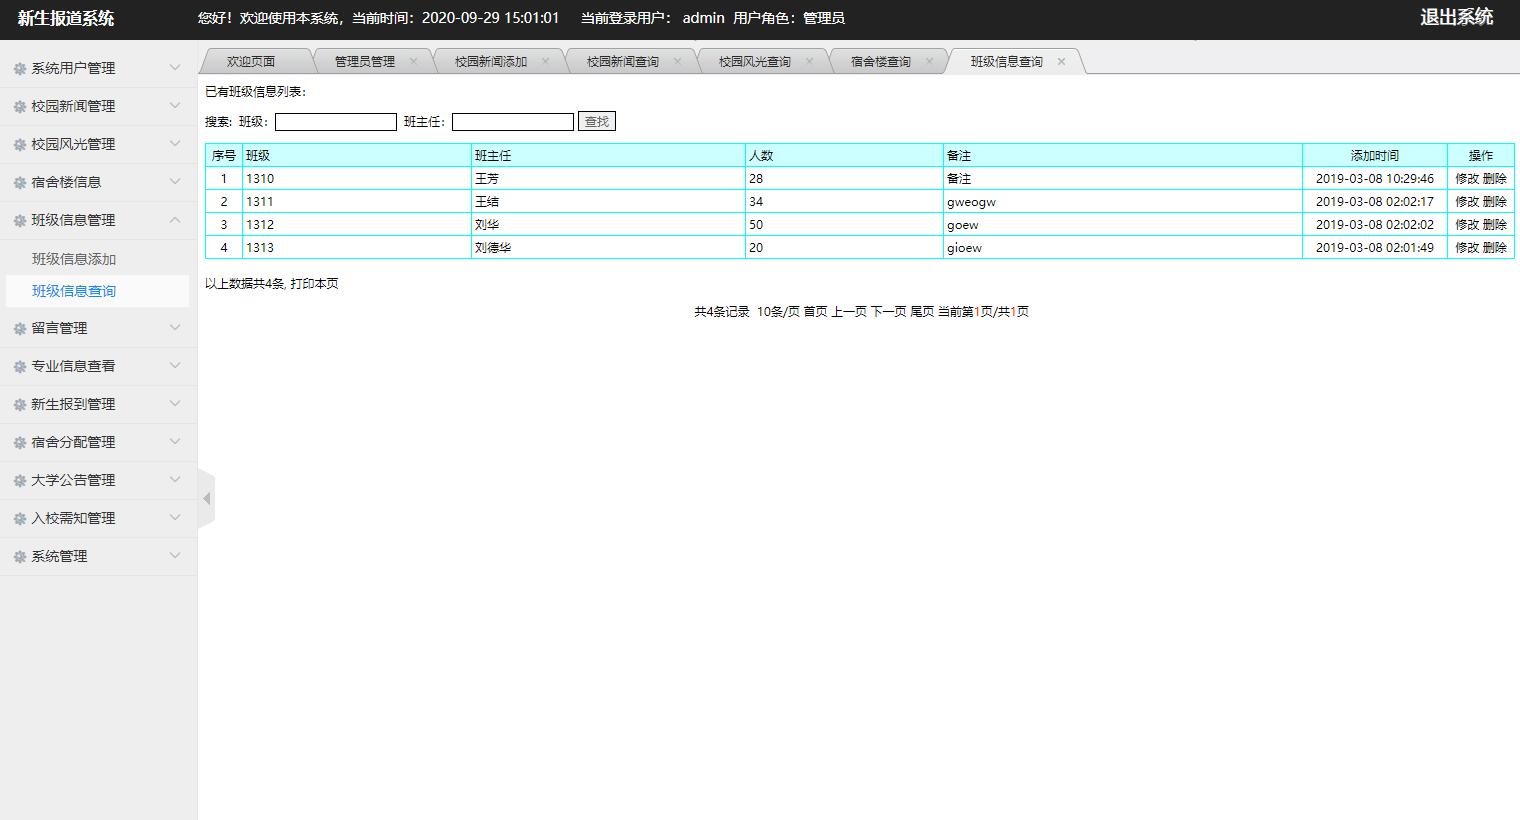Click the 班主任 search input field

pyautogui.click(x=512, y=121)
